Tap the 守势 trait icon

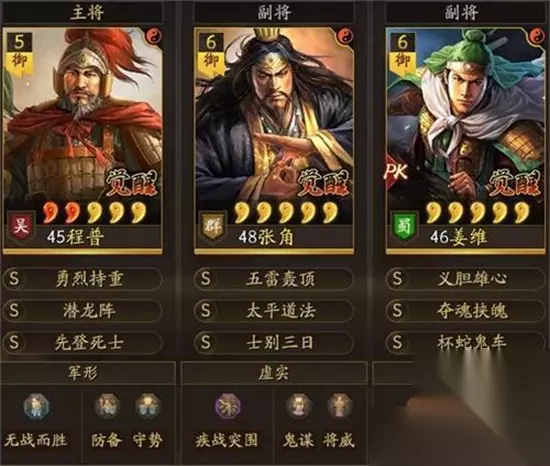[148, 407]
